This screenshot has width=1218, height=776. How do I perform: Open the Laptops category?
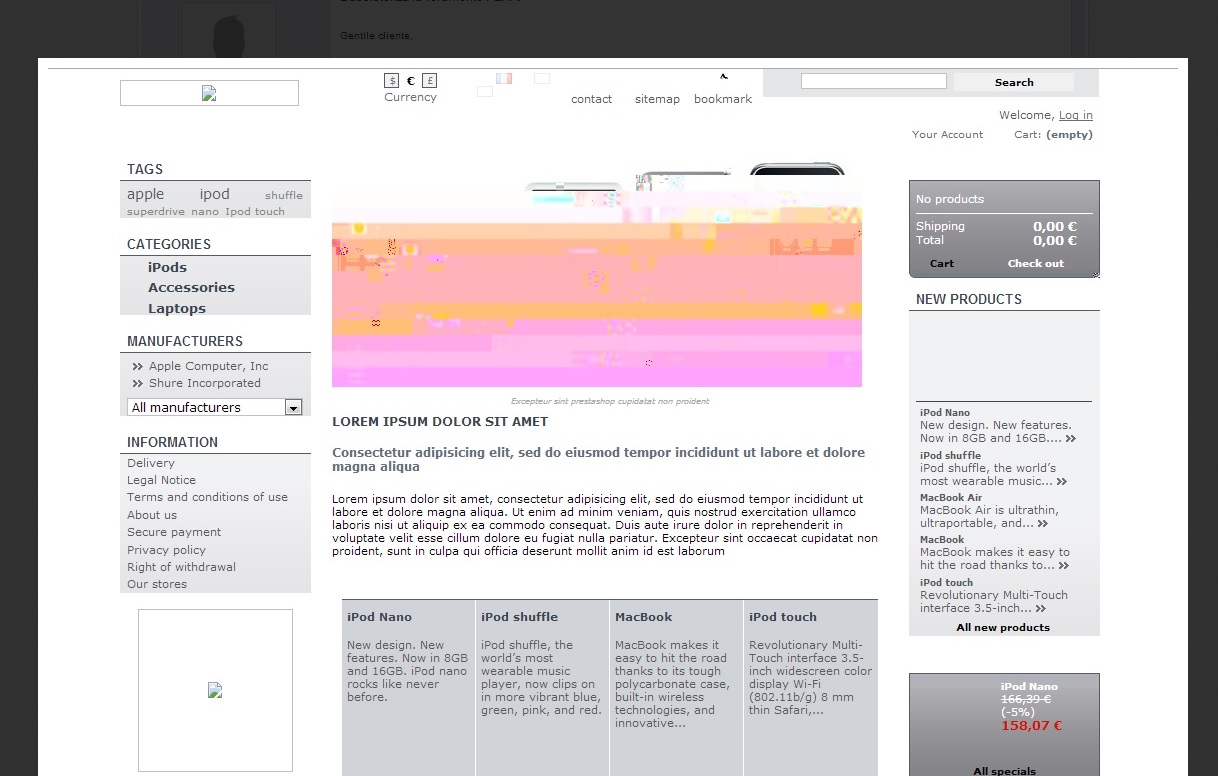click(177, 308)
